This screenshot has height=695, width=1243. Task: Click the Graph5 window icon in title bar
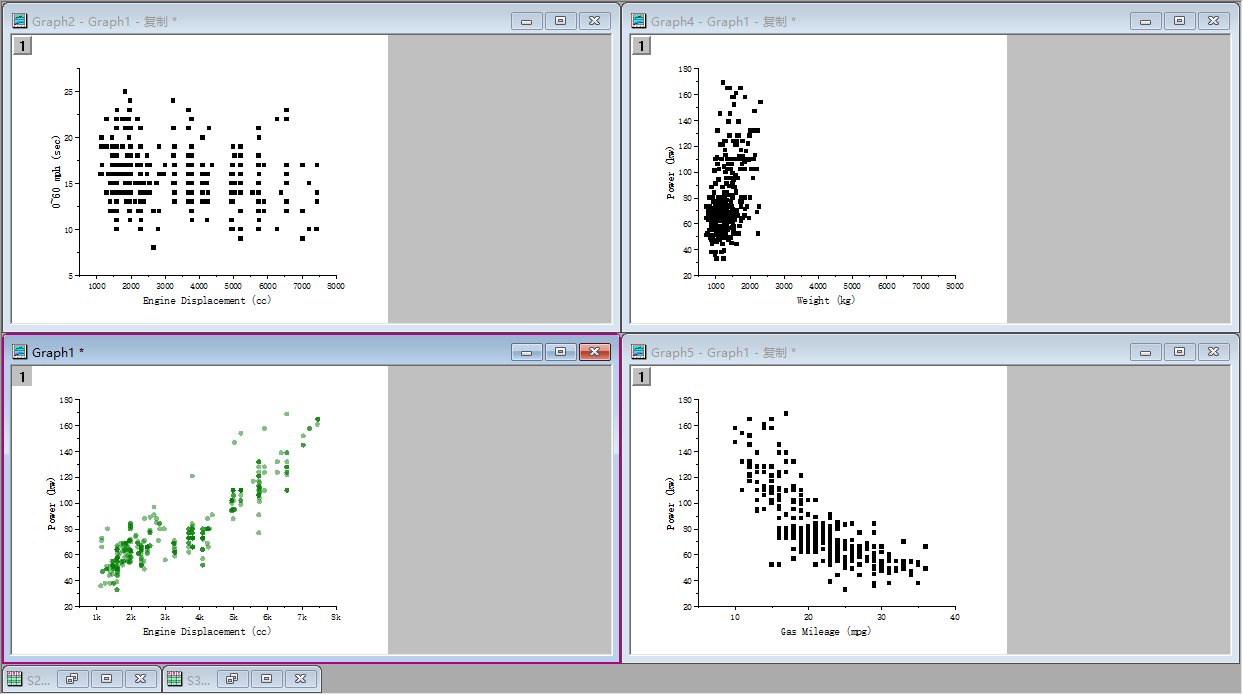[638, 352]
